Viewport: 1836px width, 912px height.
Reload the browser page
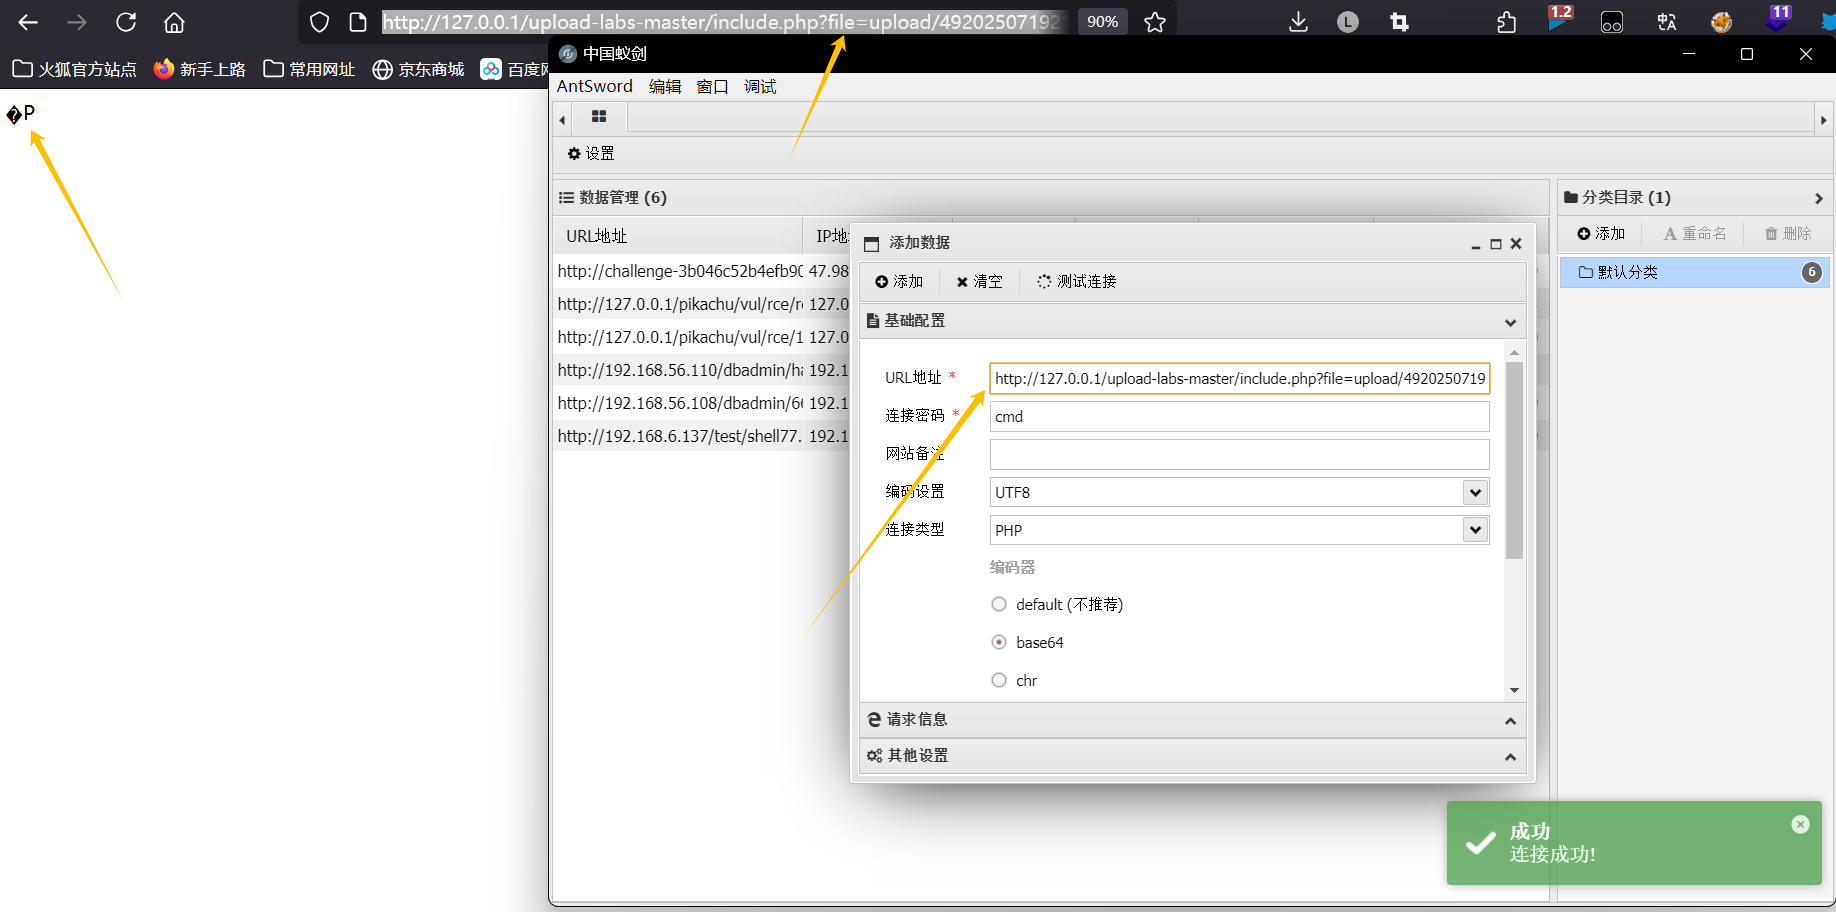(126, 22)
